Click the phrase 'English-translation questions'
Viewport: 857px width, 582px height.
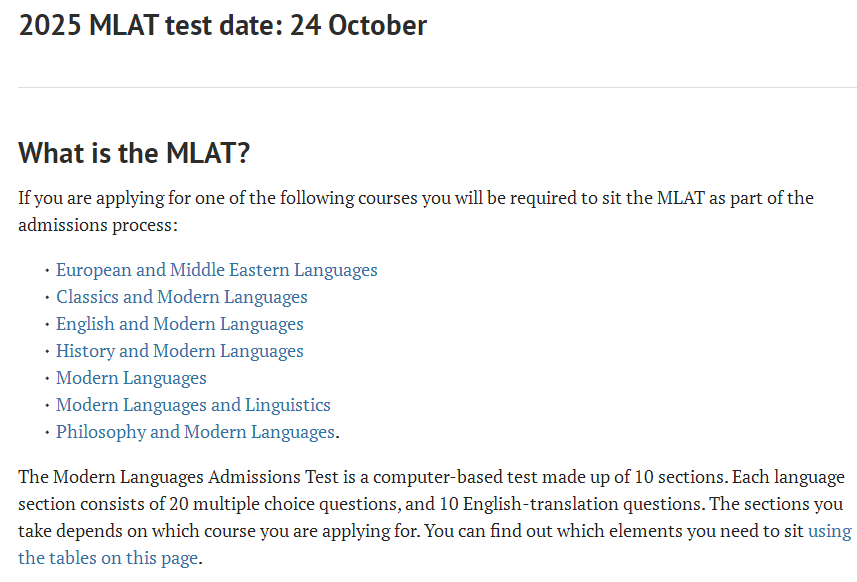coord(581,503)
